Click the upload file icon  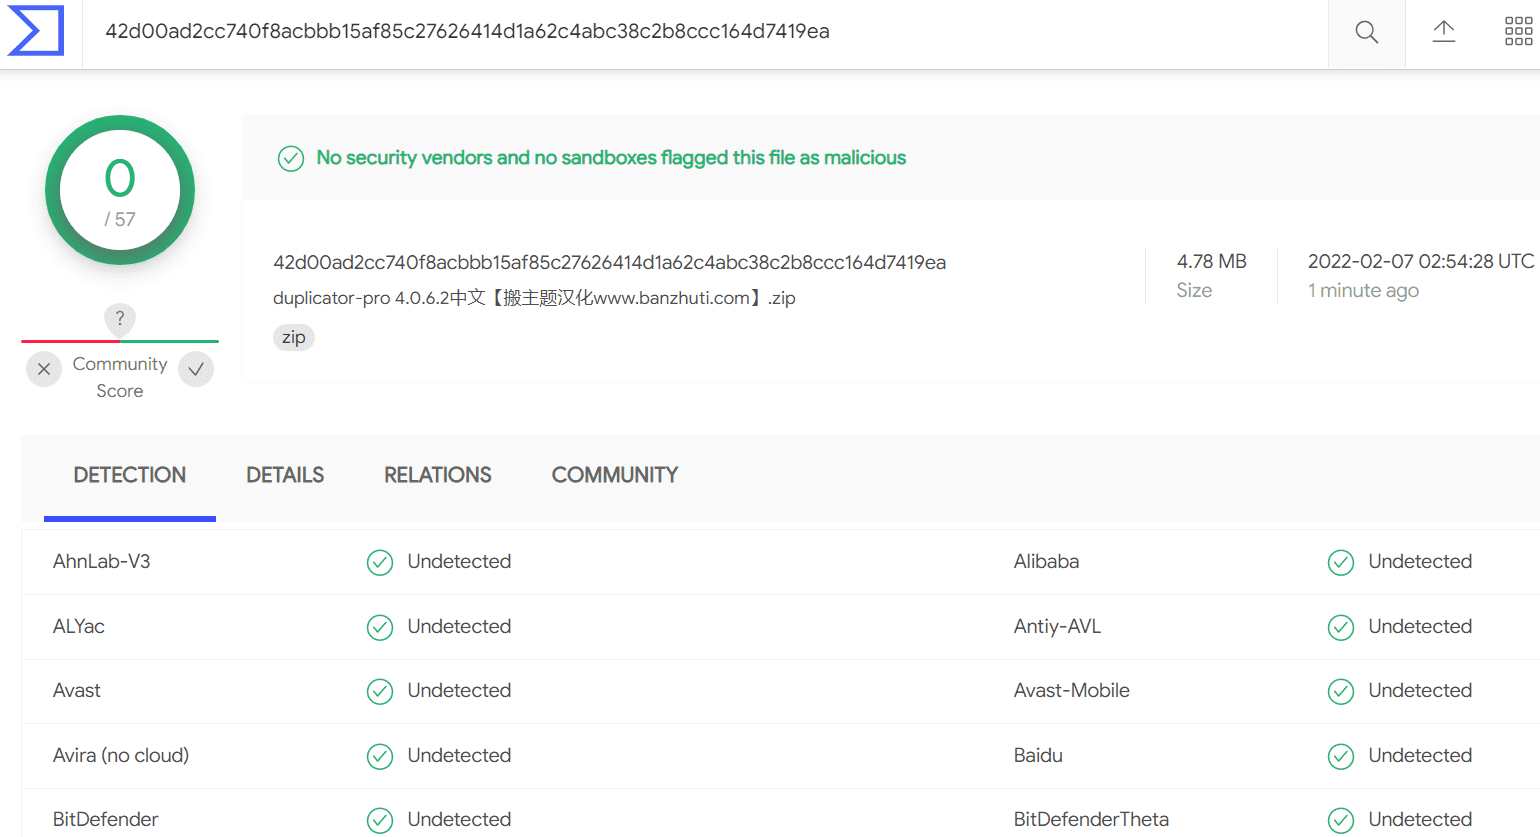pos(1444,32)
